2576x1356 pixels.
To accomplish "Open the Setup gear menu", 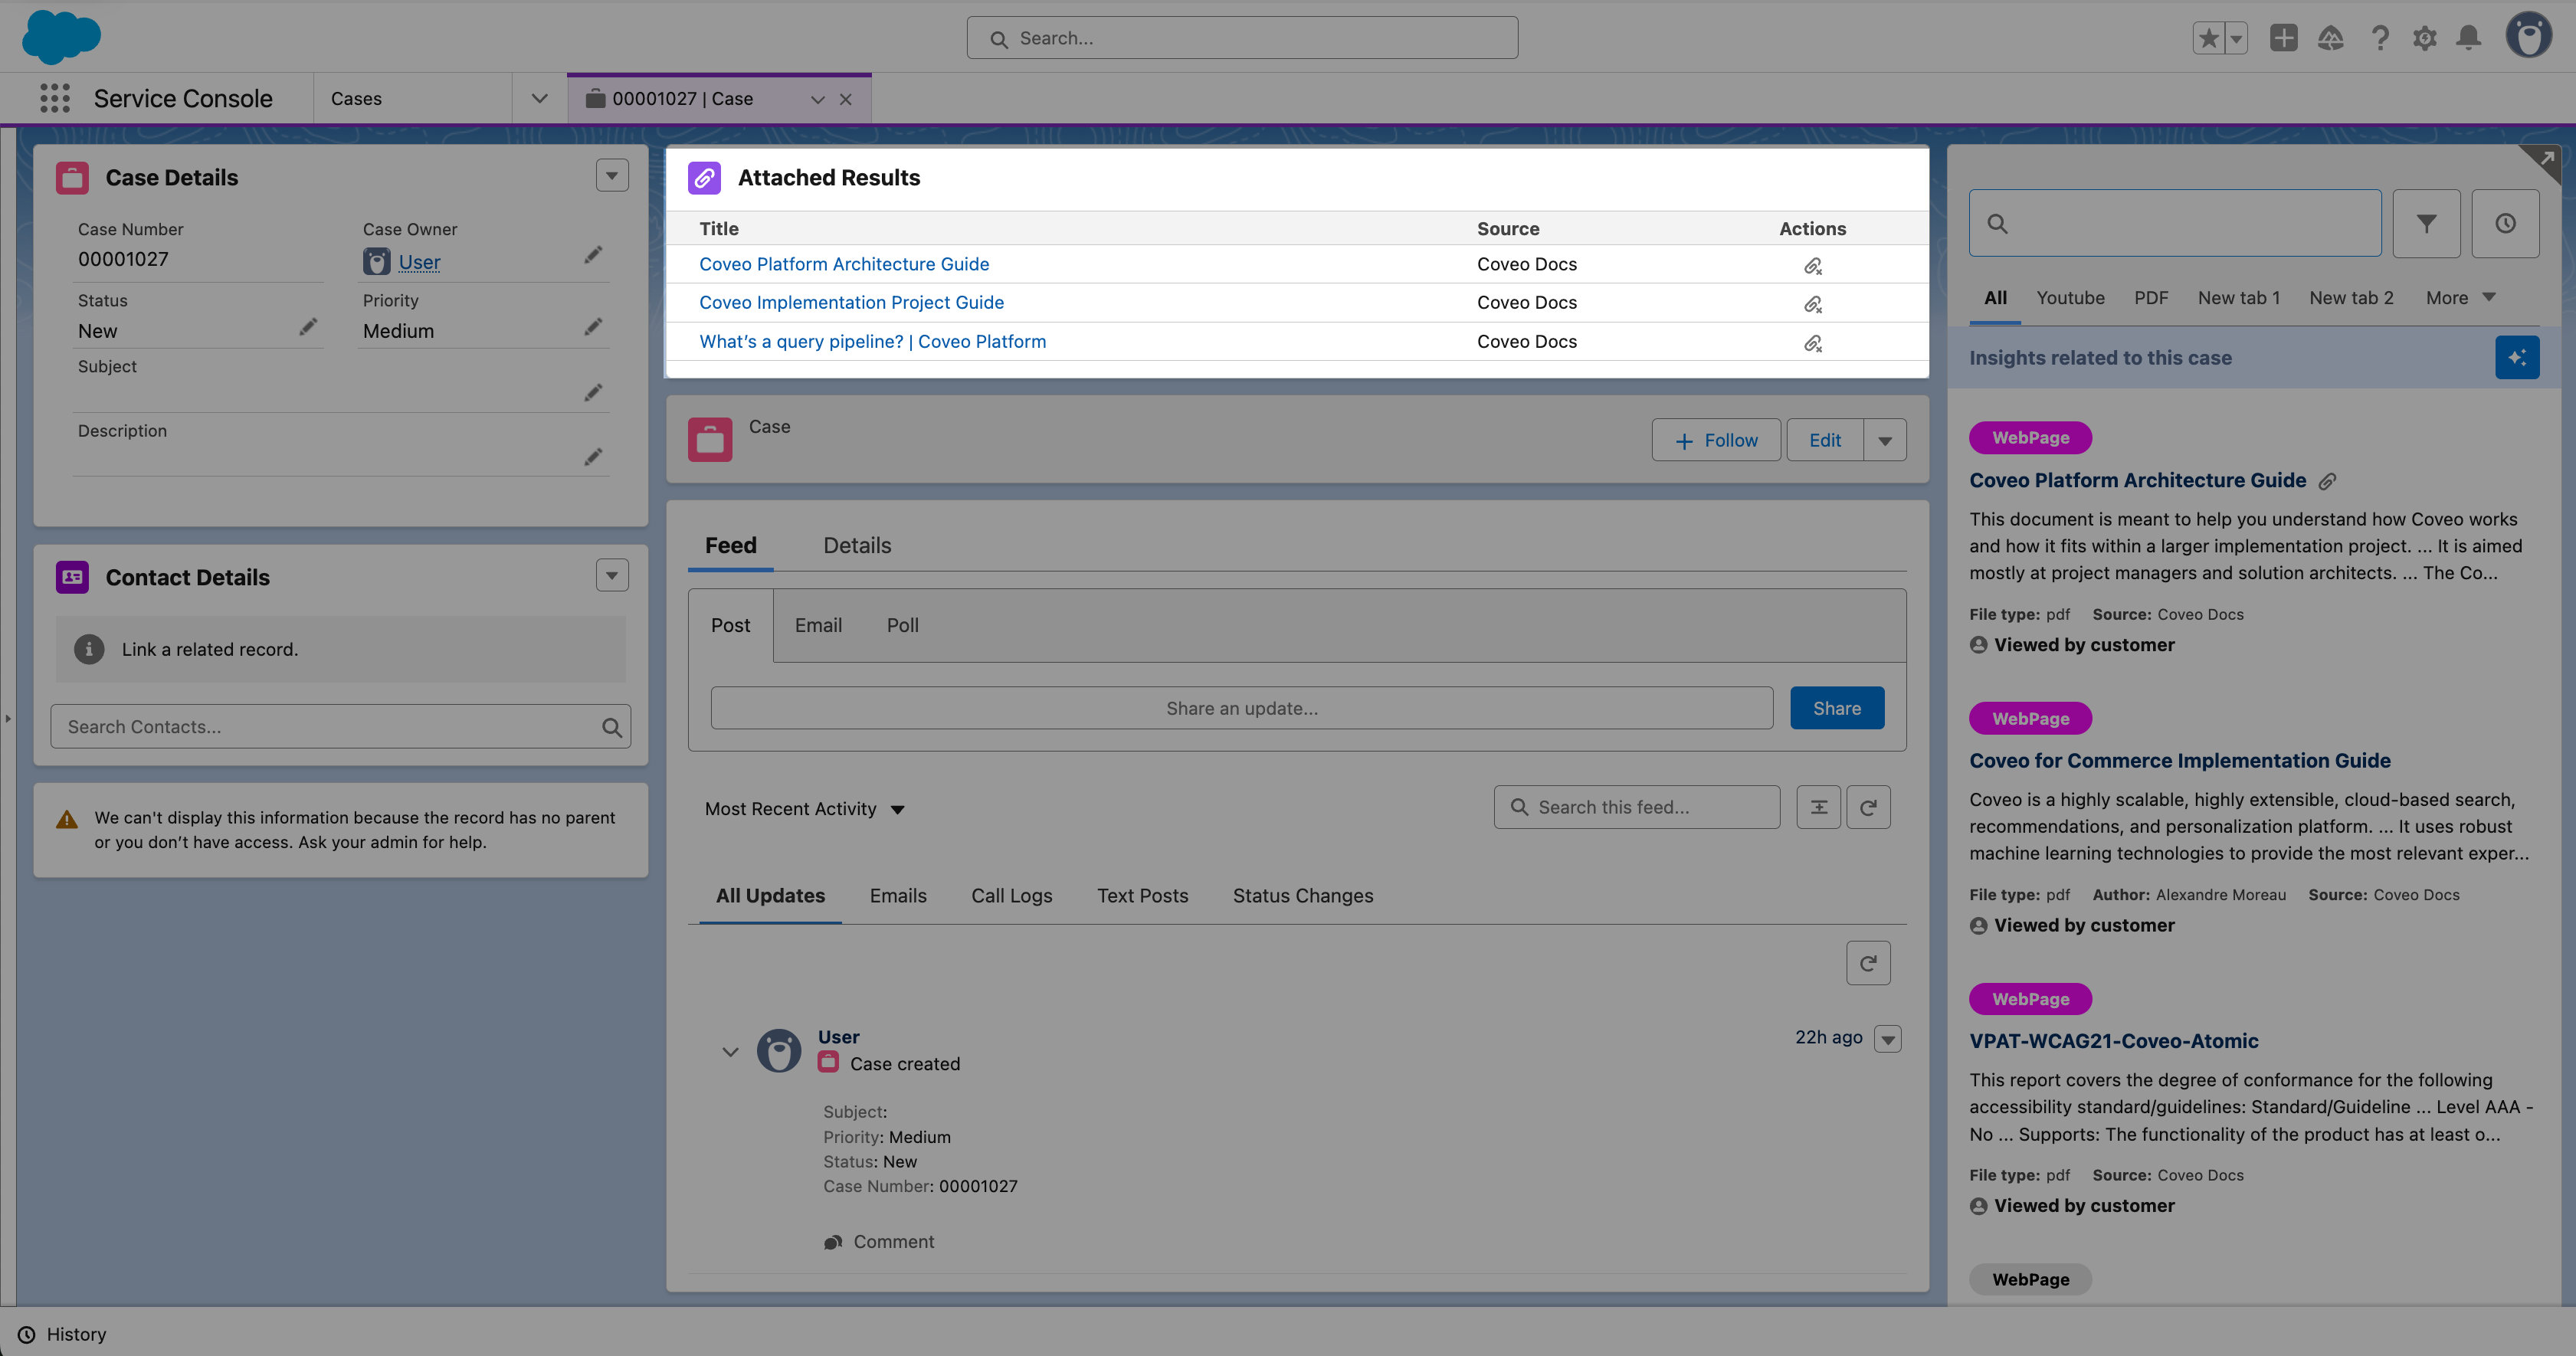I will coord(2424,38).
